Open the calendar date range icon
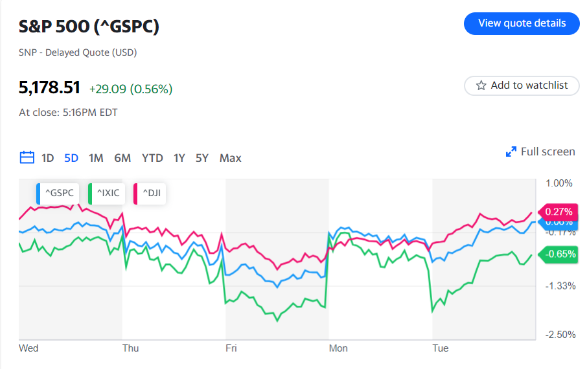The image size is (588, 369). pos(27,158)
